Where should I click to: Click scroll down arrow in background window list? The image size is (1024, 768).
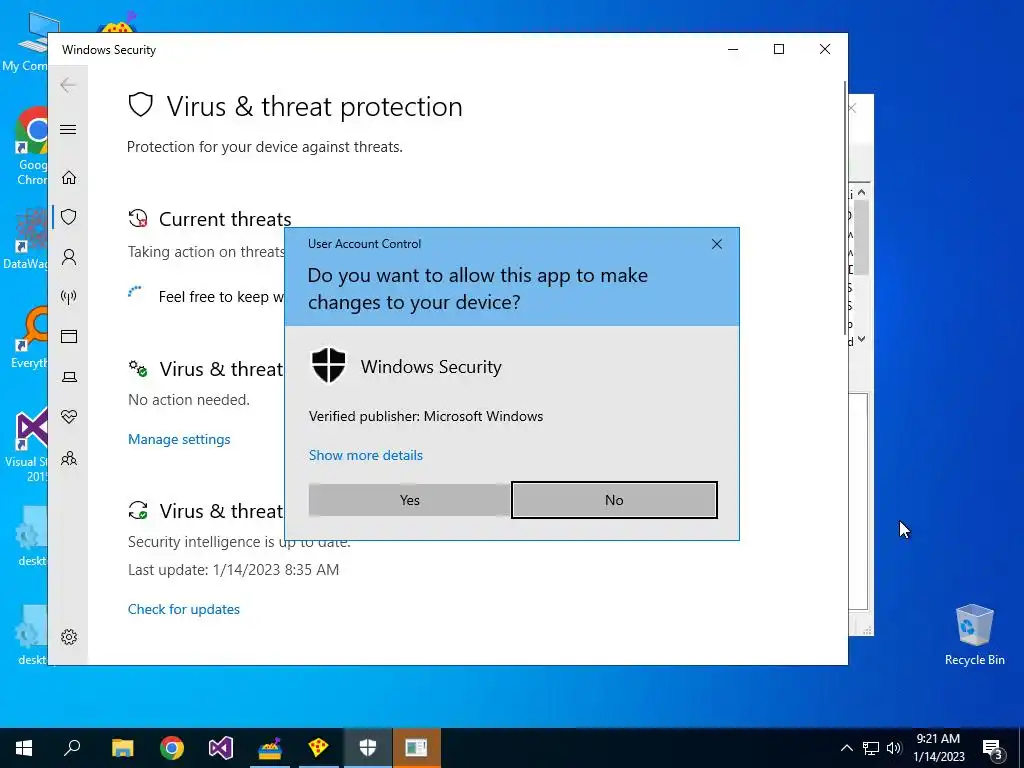(861, 339)
